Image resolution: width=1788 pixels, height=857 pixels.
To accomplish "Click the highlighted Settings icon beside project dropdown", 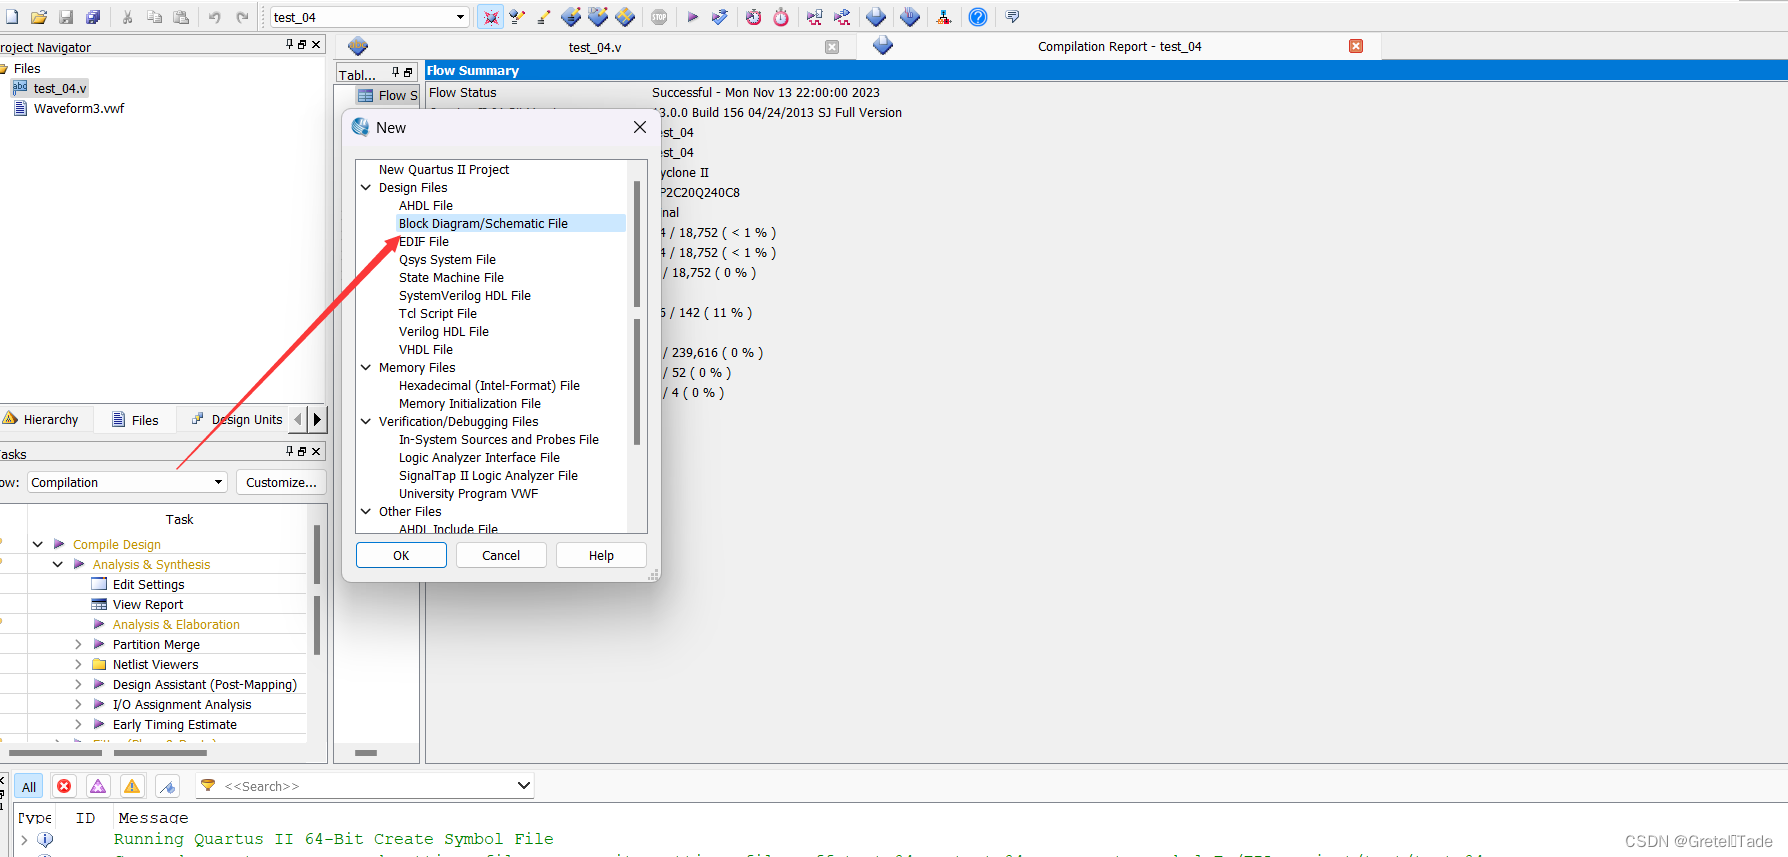I will [490, 17].
